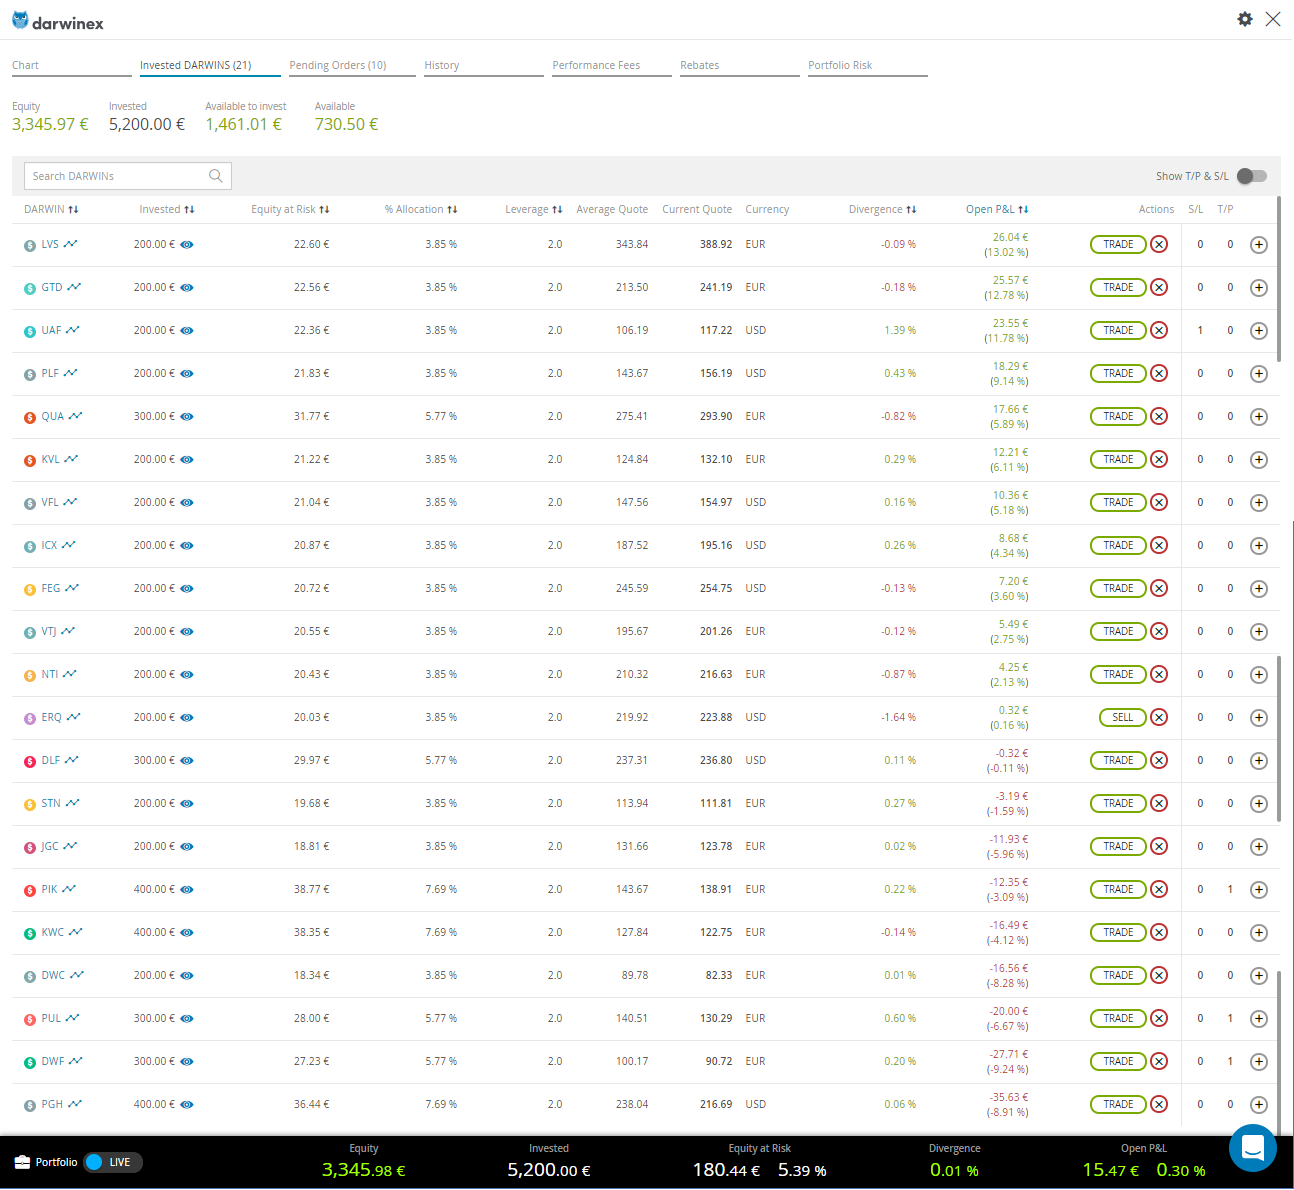Toggle eye icon on LVS invested amount
This screenshot has width=1294, height=1190.
[x=187, y=245]
